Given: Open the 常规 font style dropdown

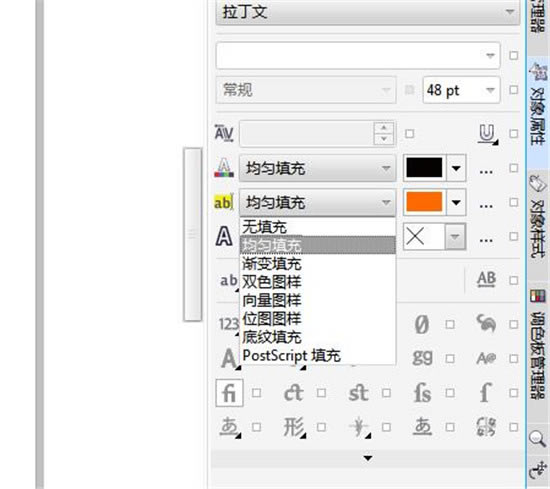Looking at the screenshot, I should click(306, 90).
